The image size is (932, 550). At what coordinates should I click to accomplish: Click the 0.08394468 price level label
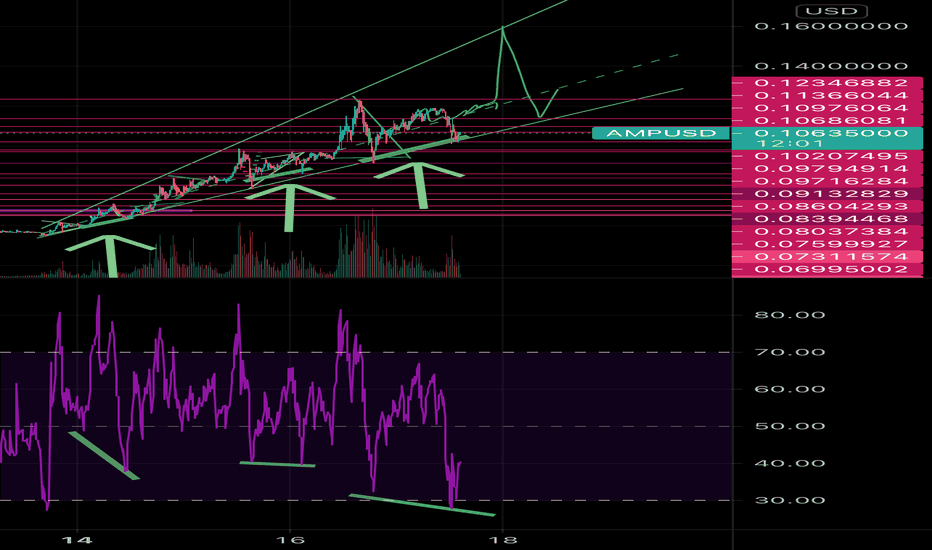[827, 219]
